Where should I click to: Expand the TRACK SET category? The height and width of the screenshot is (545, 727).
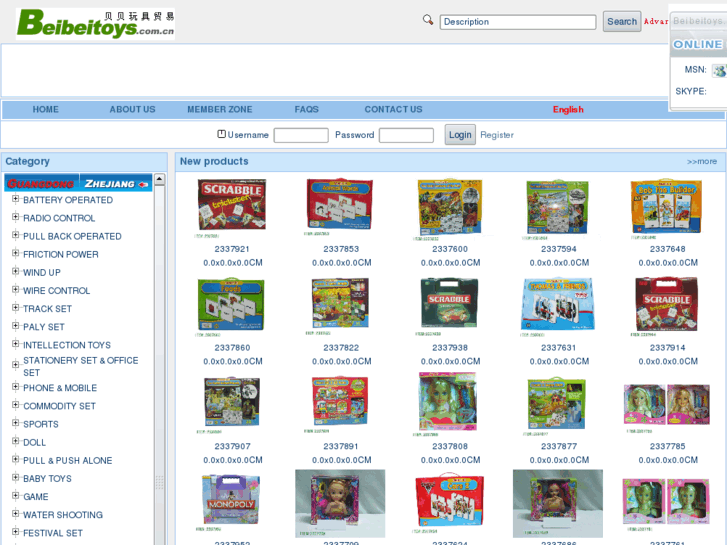[15, 308]
